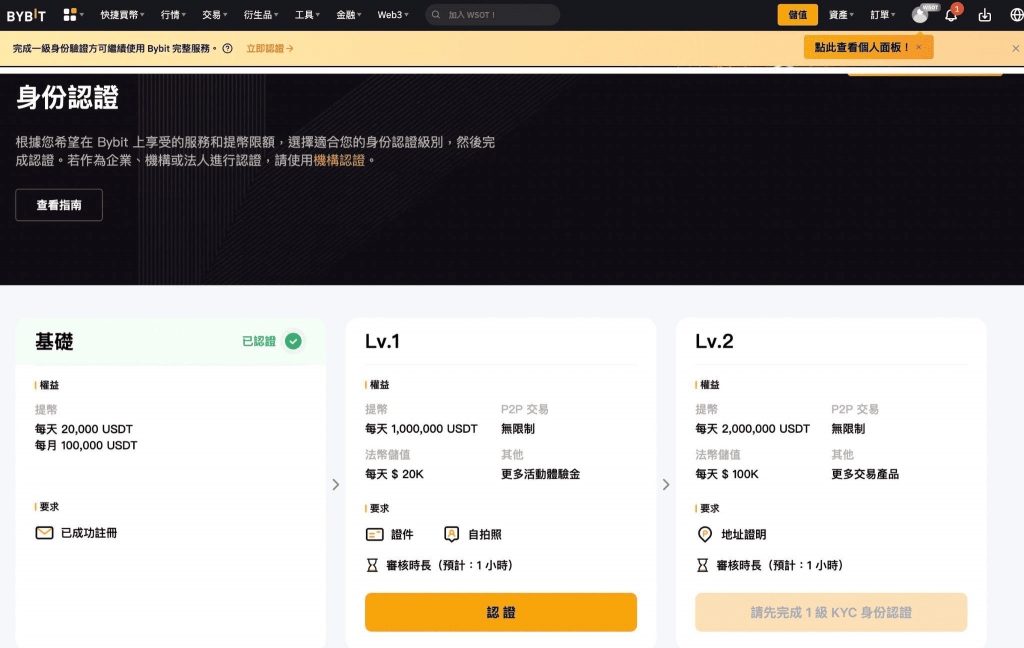This screenshot has width=1024, height=648.
Task: Click the hourglass icon in Lv.1 card
Action: [372, 565]
